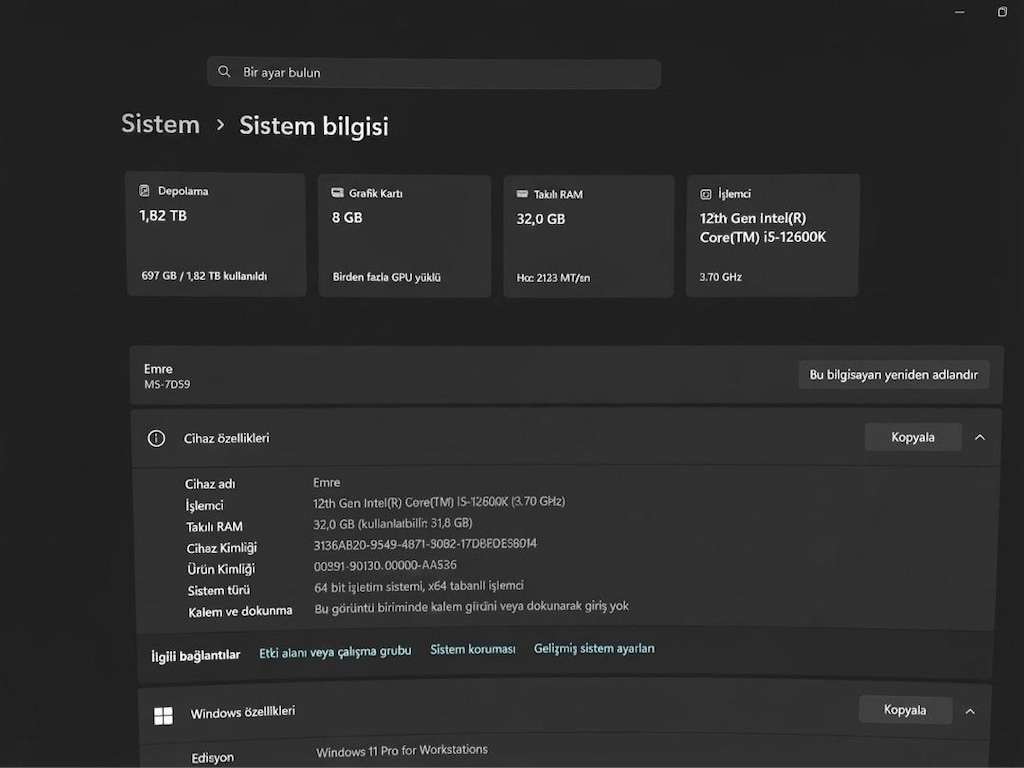This screenshot has height=768, width=1024.
Task: Open the Takılı RAM 32,0 GB card
Action: tap(588, 236)
